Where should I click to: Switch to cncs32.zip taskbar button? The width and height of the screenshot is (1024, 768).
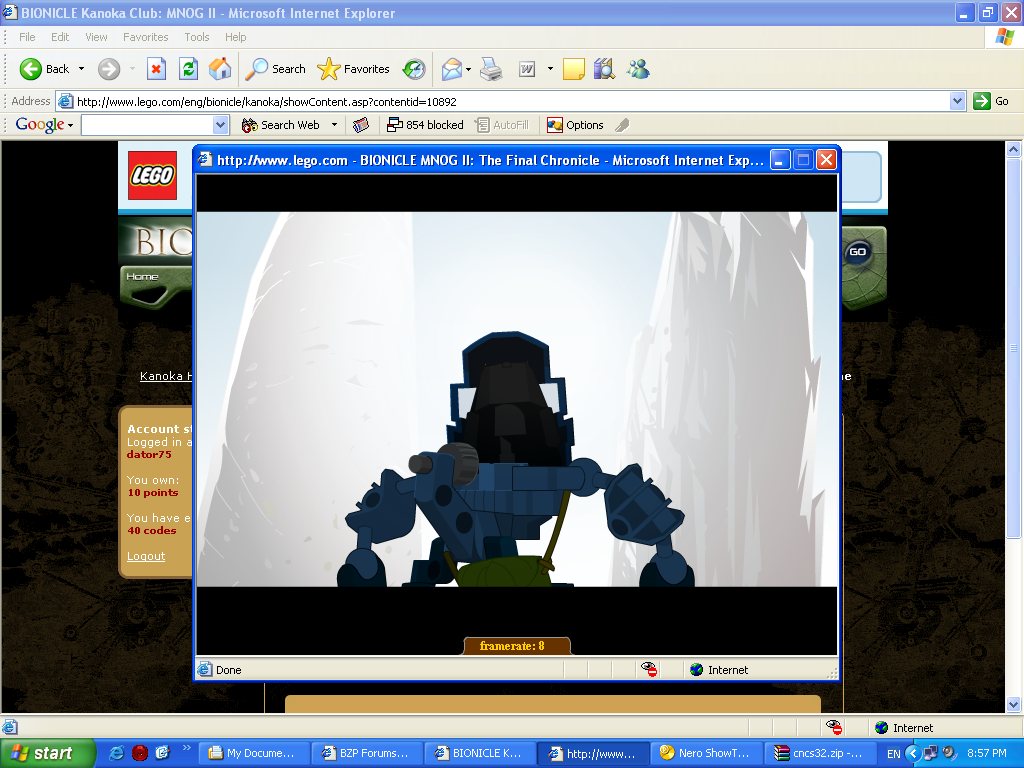pyautogui.click(x=820, y=753)
